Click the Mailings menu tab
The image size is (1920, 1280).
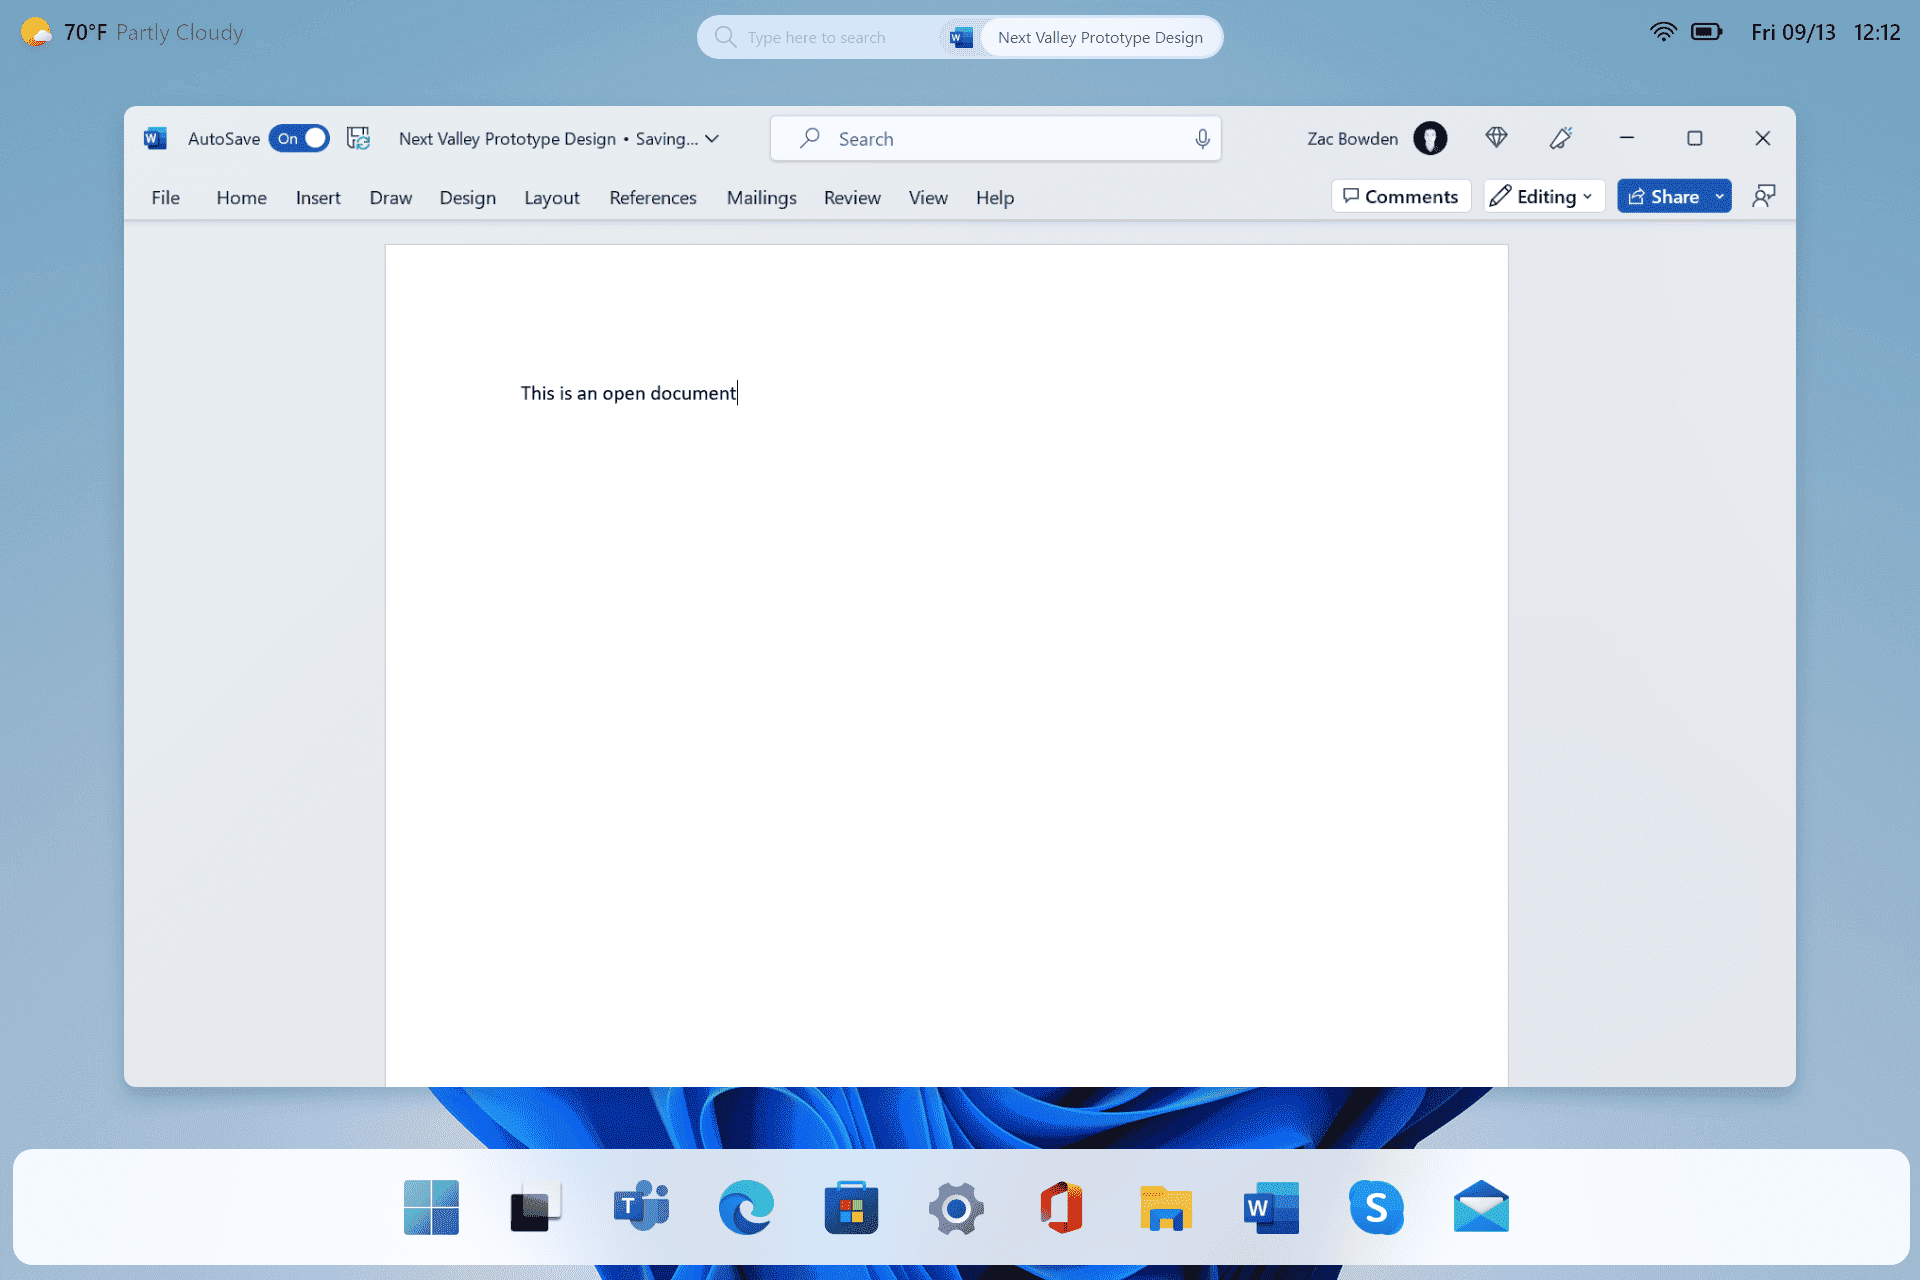(x=760, y=197)
